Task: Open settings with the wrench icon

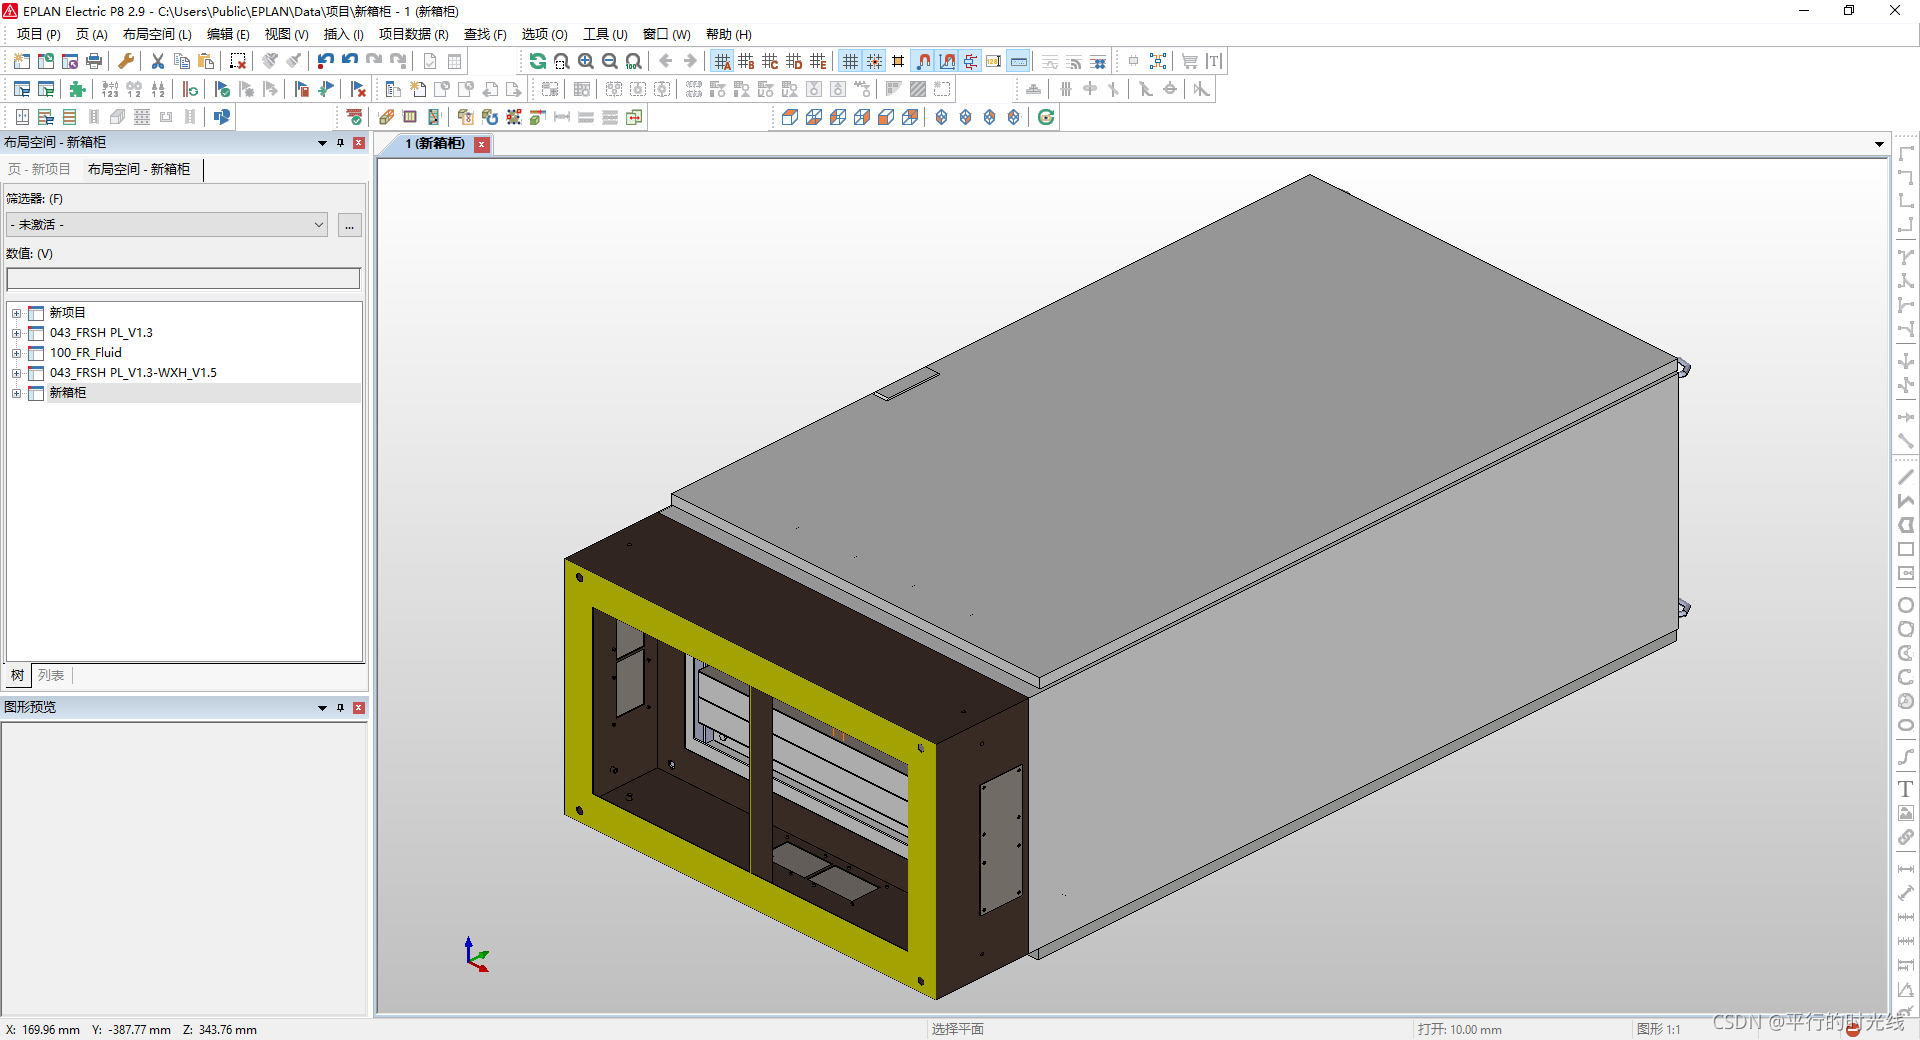Action: [x=126, y=61]
